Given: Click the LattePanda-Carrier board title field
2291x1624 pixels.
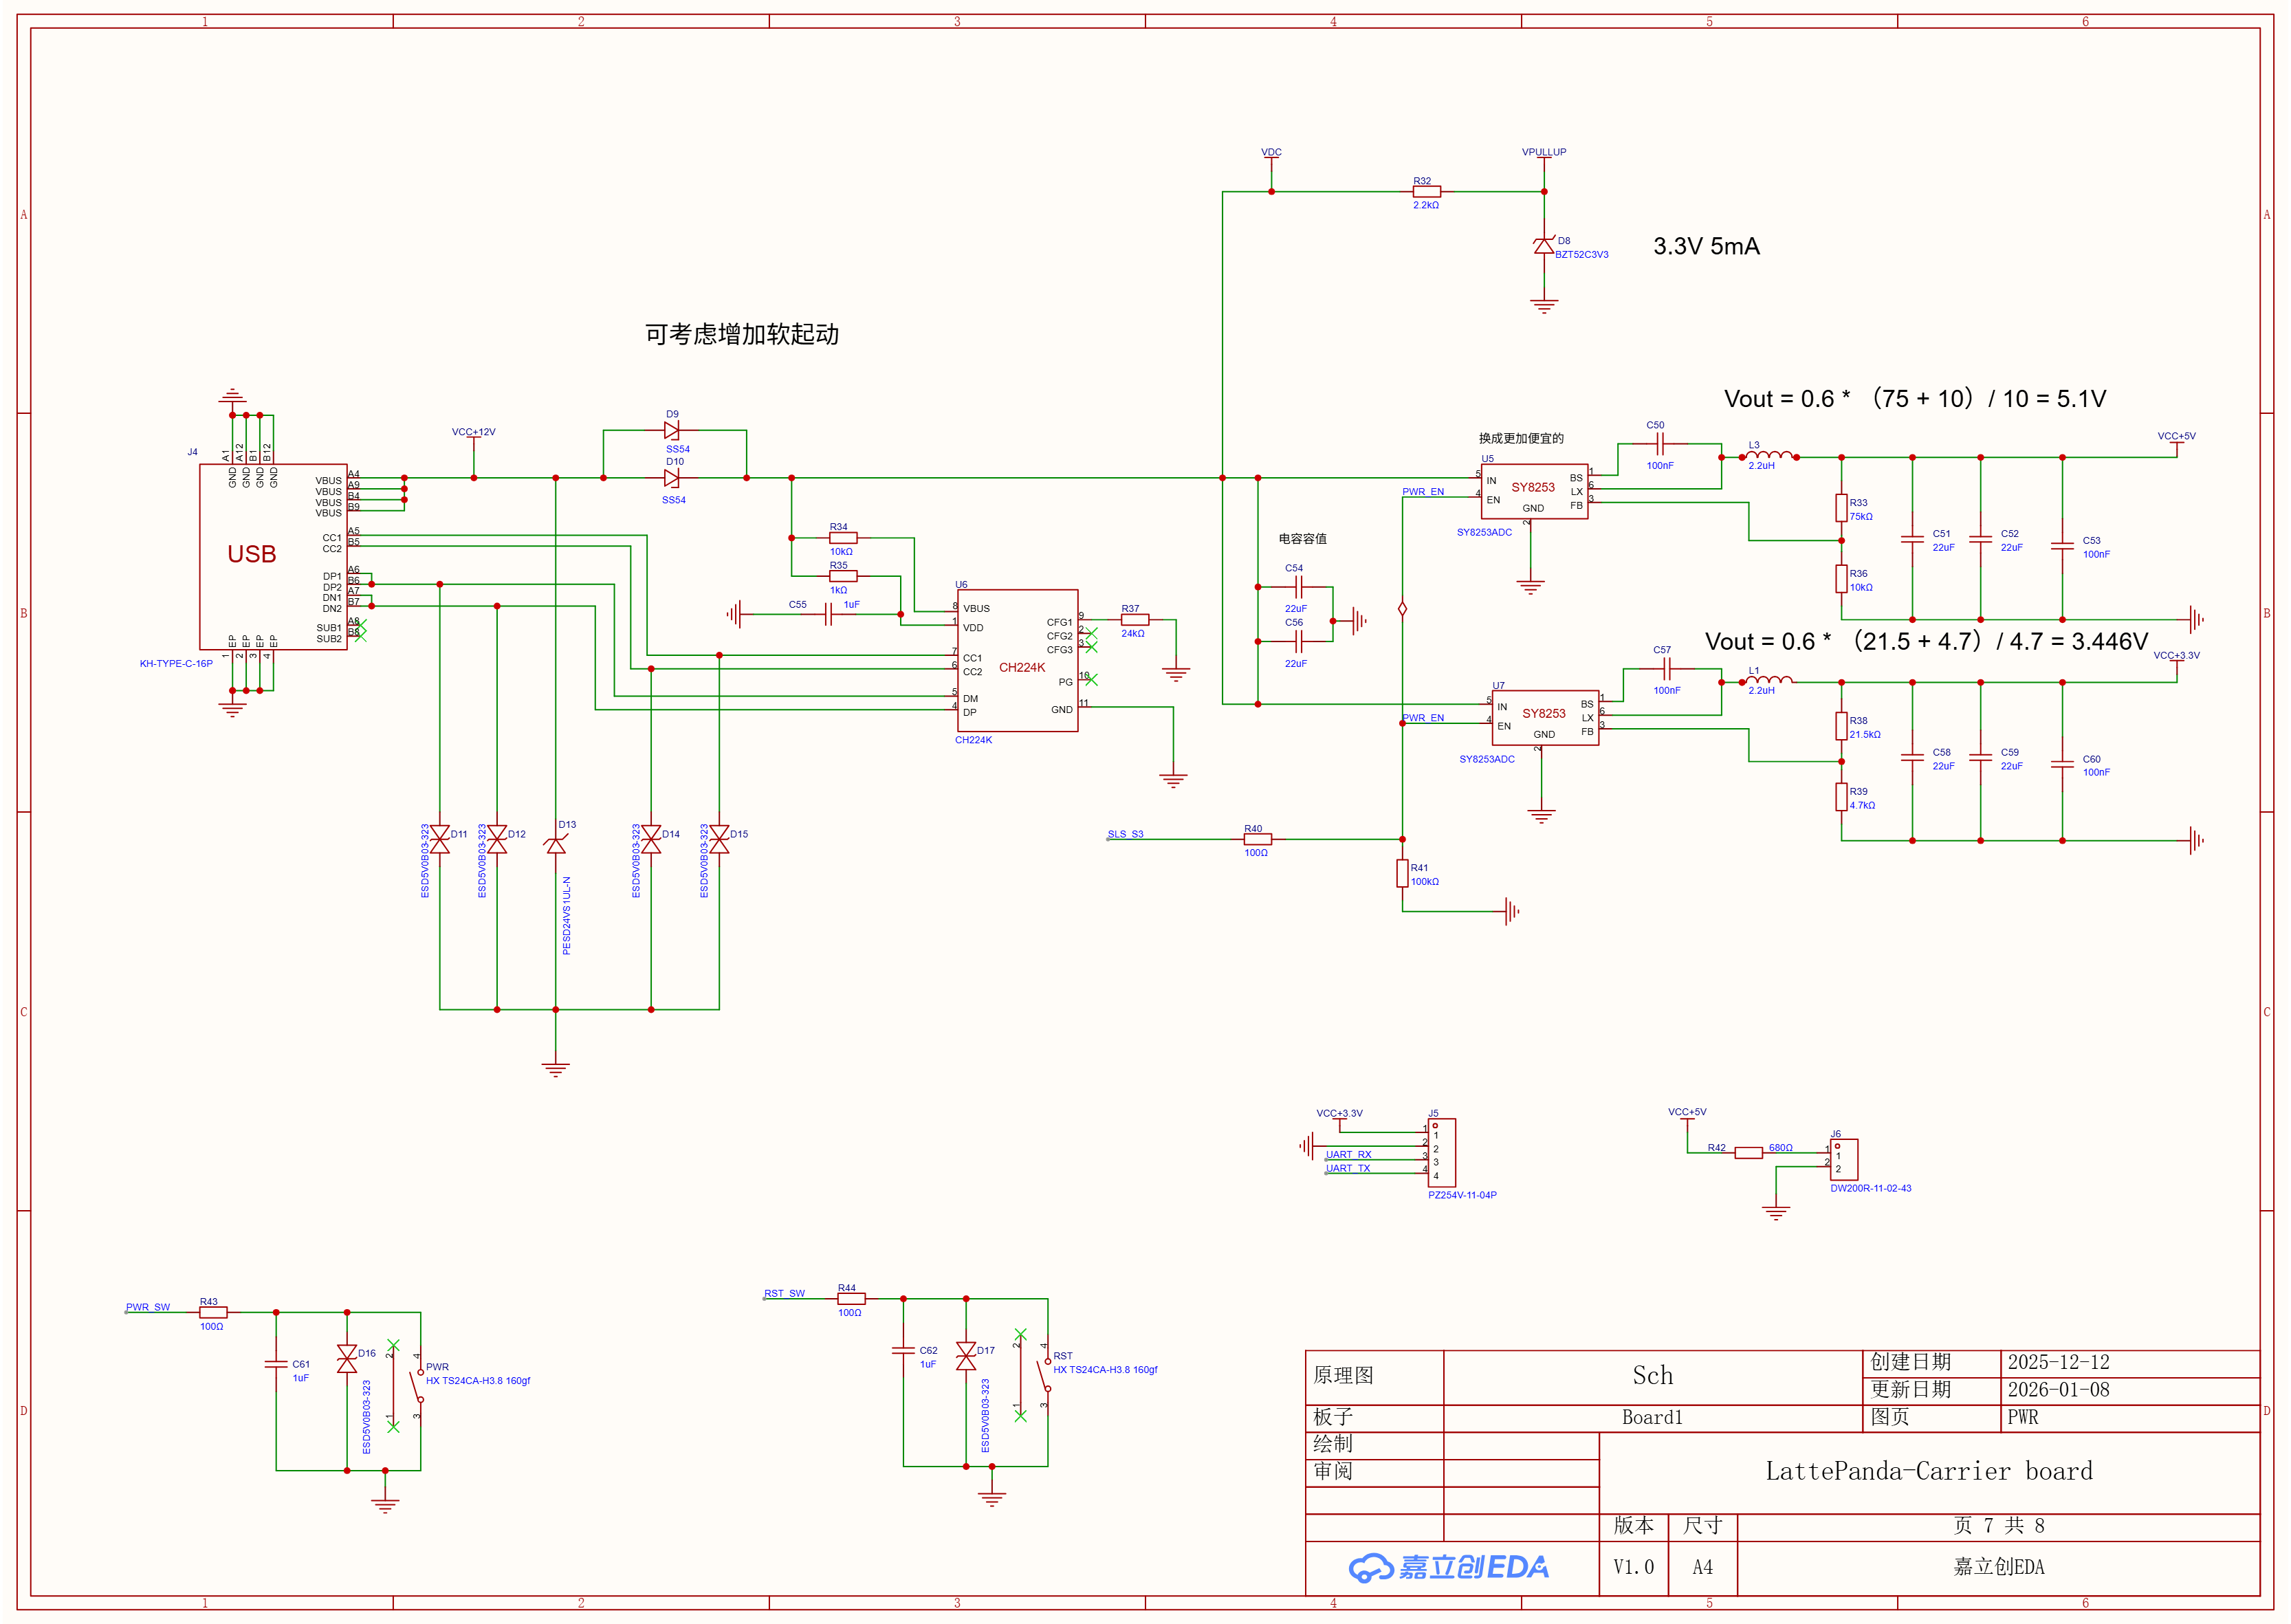Looking at the screenshot, I should (x=1929, y=1472).
